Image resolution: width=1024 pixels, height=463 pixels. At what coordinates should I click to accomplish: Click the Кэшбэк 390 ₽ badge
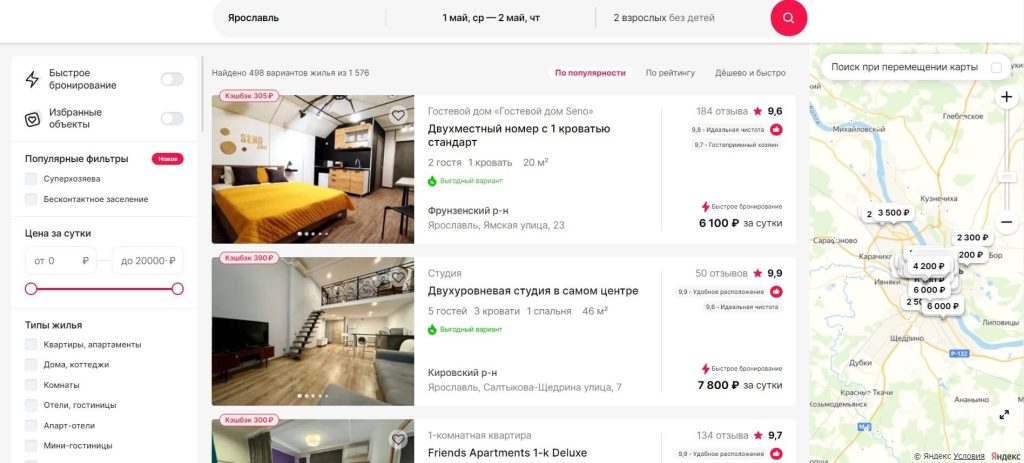click(249, 258)
